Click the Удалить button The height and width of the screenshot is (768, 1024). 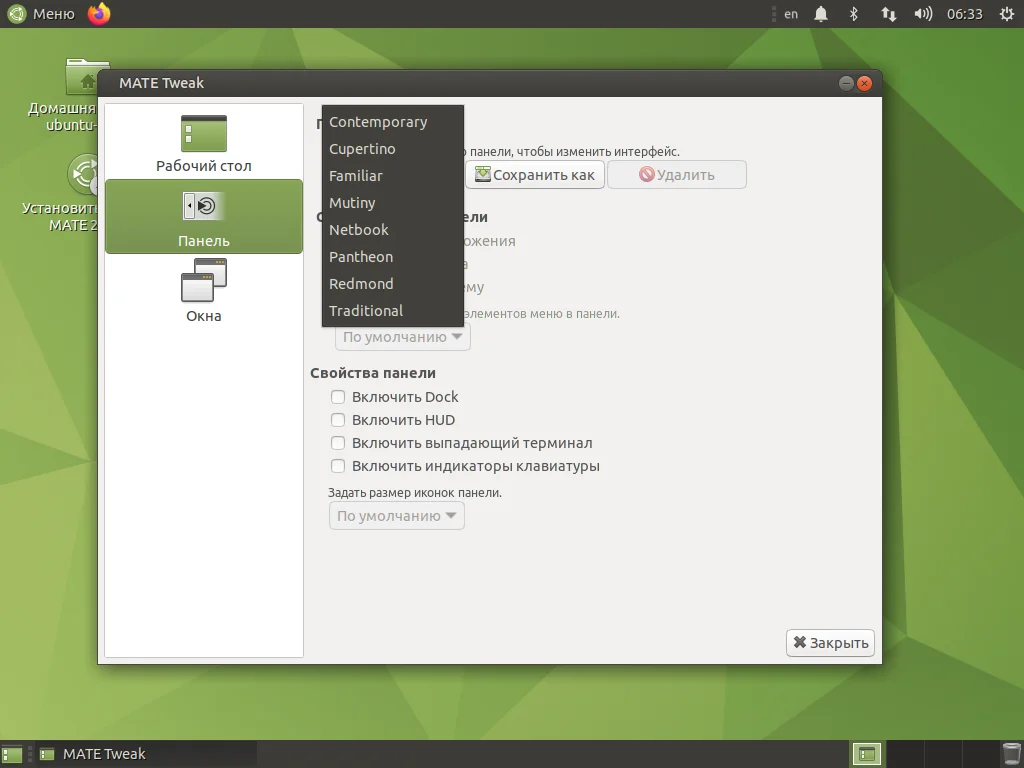pyautogui.click(x=677, y=175)
